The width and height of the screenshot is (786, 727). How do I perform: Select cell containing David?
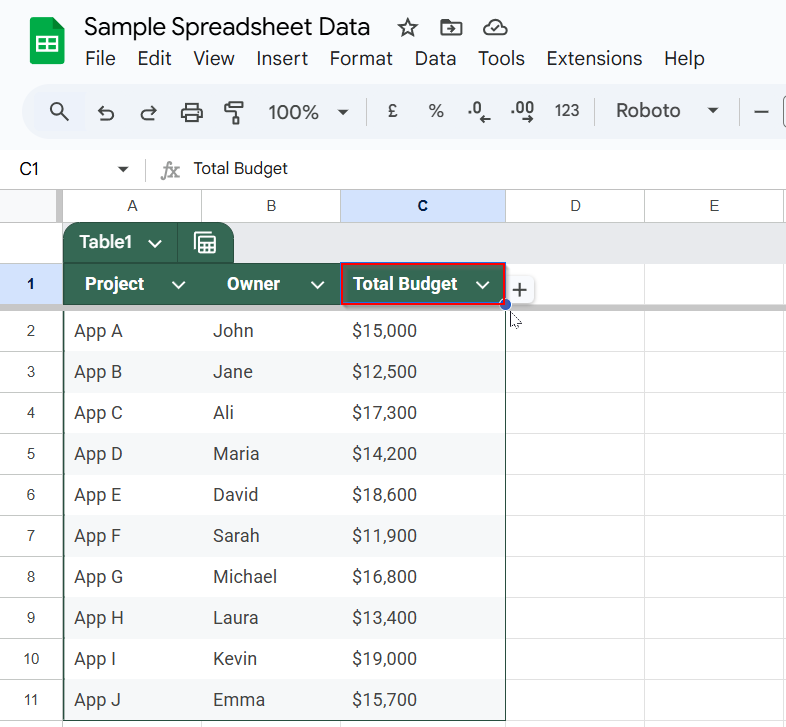[271, 495]
